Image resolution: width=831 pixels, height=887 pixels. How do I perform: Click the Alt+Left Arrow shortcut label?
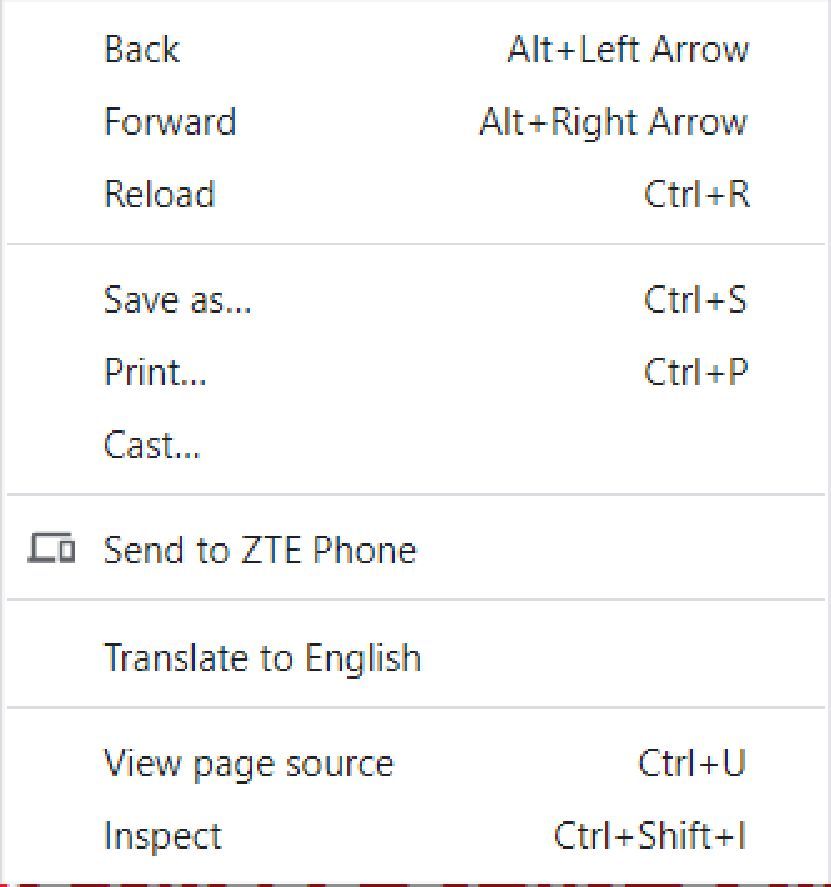pos(628,49)
